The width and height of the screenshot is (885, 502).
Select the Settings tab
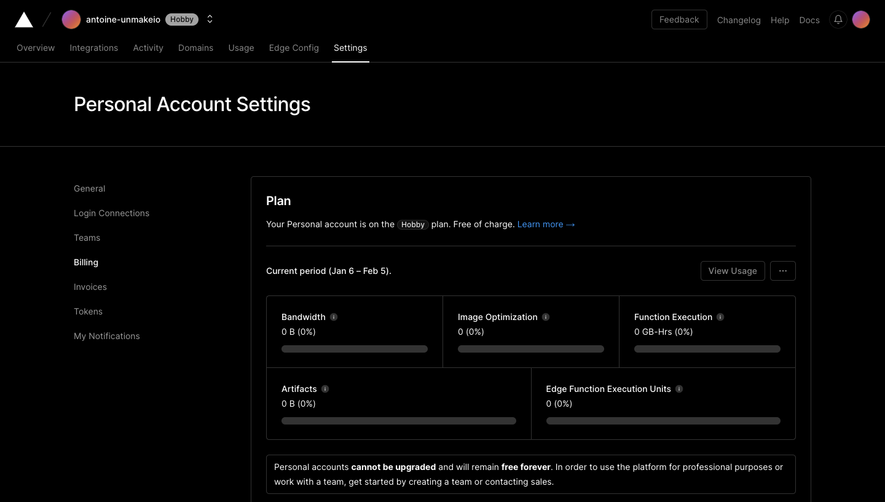click(x=350, y=48)
